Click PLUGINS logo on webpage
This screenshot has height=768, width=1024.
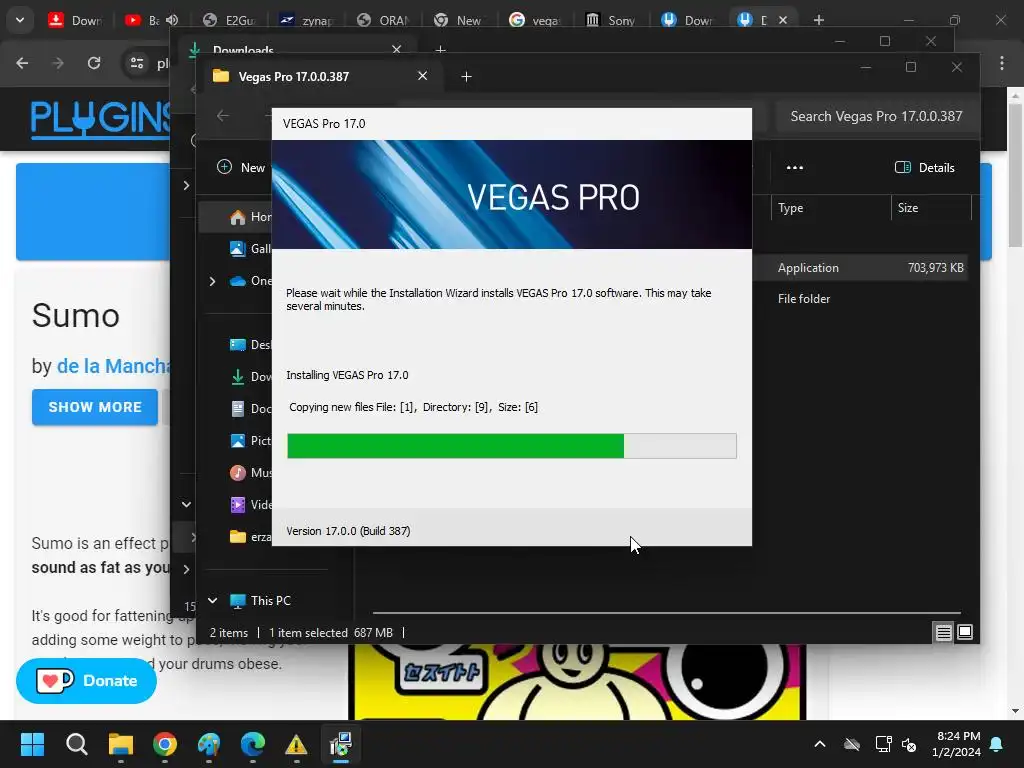(x=100, y=119)
